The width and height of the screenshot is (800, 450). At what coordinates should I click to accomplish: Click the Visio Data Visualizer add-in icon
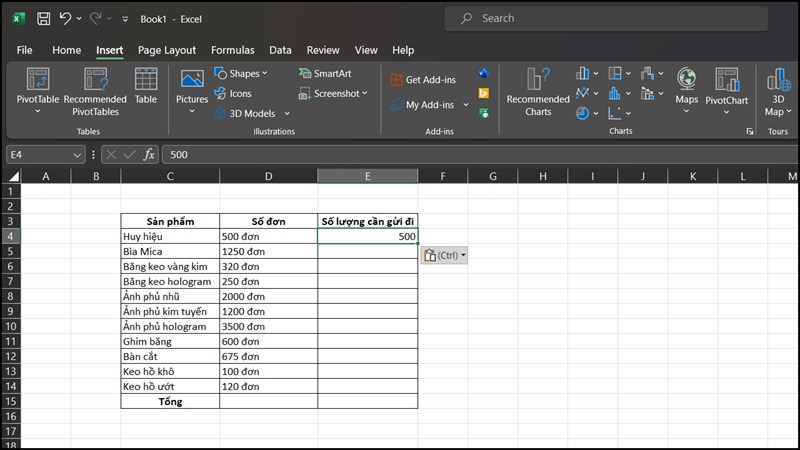[484, 73]
